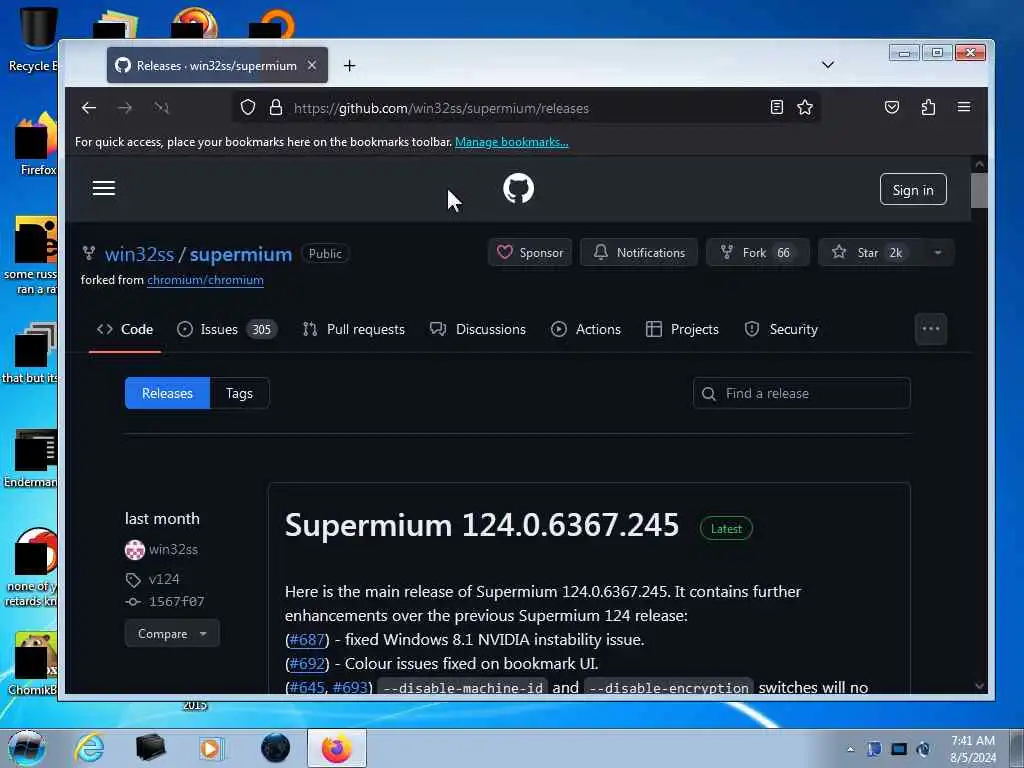Open the Pull requests tab
The height and width of the screenshot is (768, 1024).
(353, 329)
